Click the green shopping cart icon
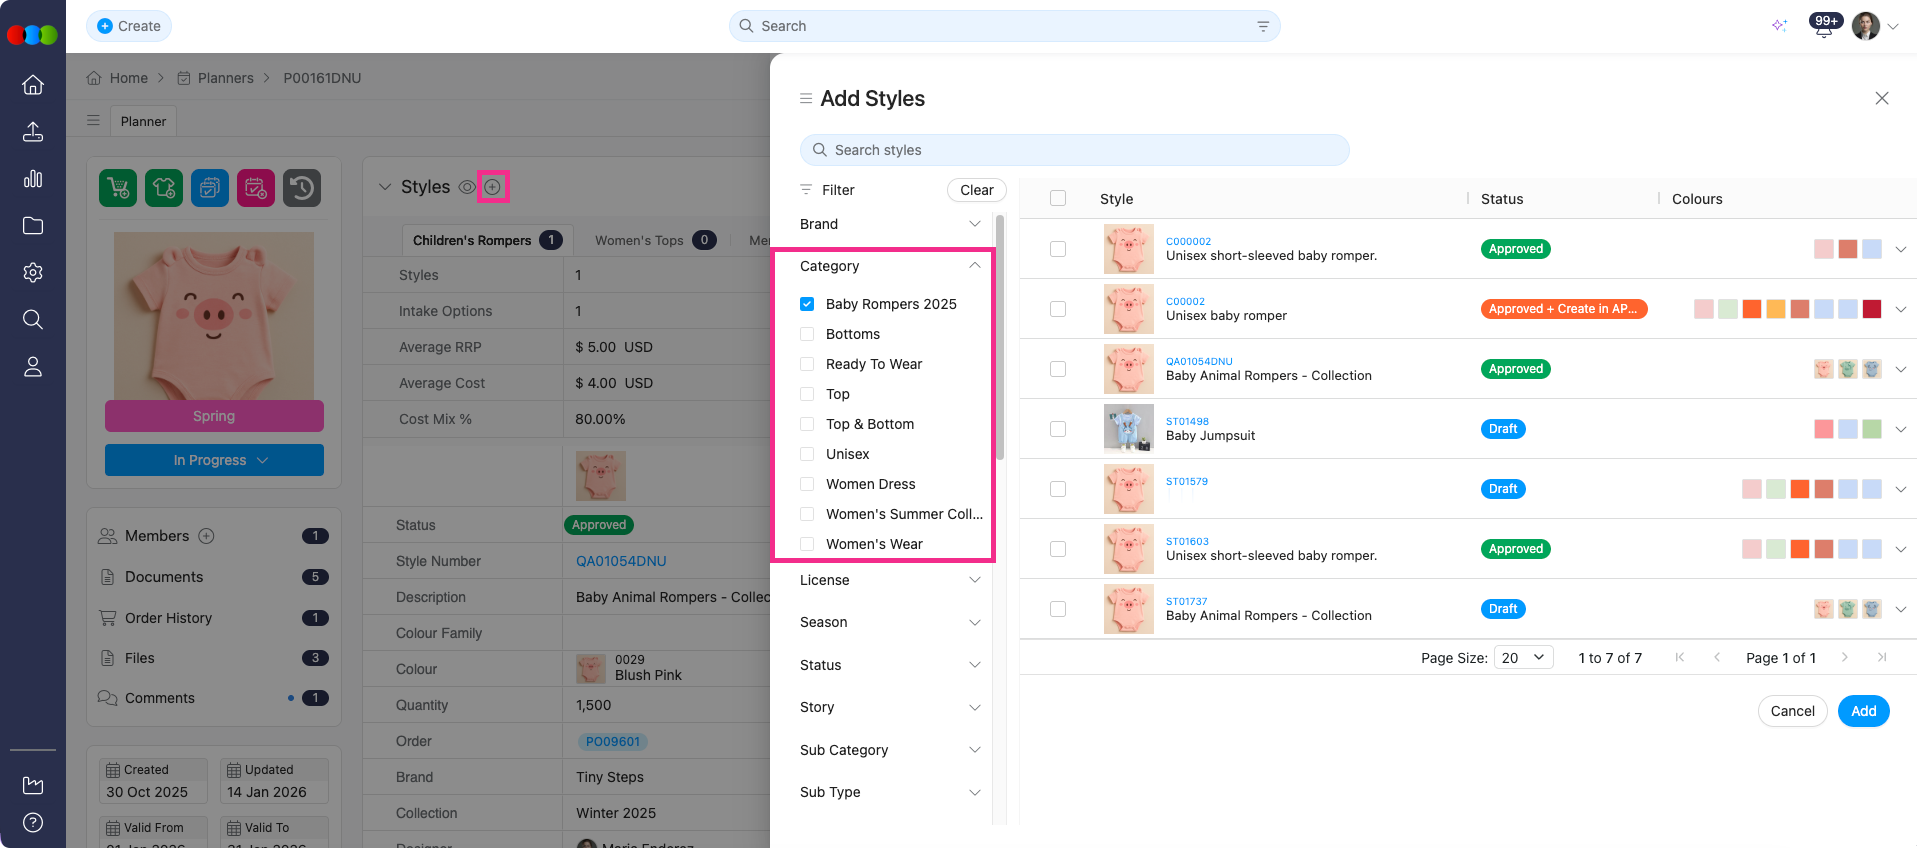The image size is (1920, 848). [x=118, y=188]
